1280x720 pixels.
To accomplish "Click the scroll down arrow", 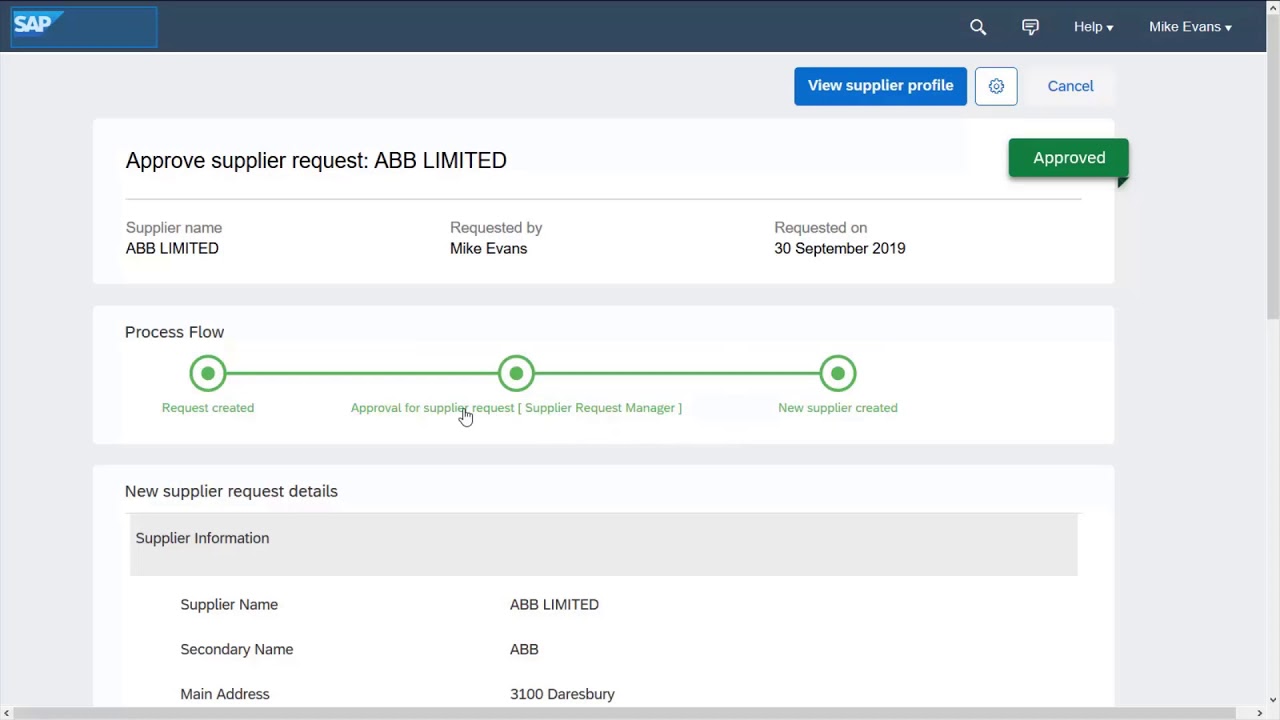I will point(1272,700).
